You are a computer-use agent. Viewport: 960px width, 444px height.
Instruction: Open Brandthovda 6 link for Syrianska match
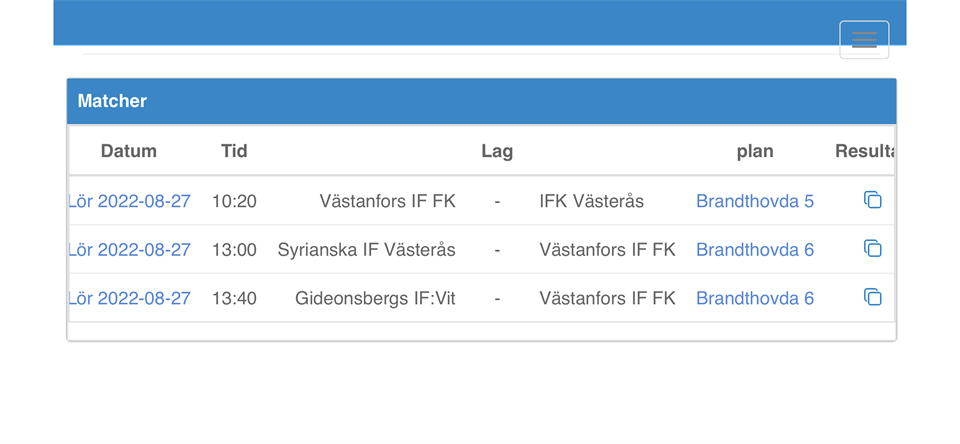755,249
